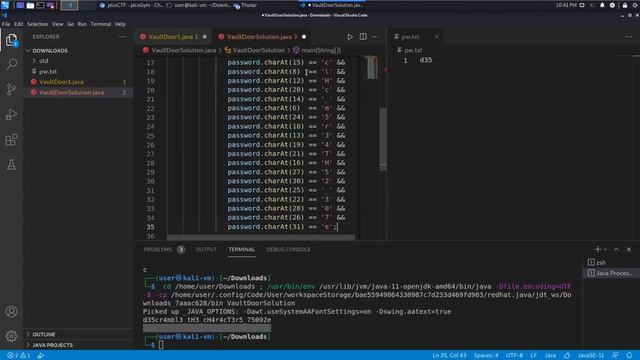Click the main(String[]) breadcrumb
Screen dimensions: 640x360
coord(321,50)
